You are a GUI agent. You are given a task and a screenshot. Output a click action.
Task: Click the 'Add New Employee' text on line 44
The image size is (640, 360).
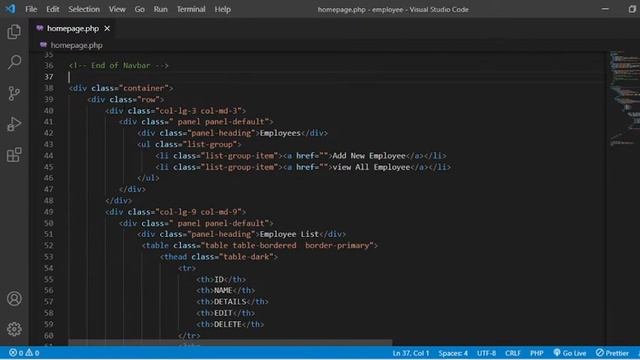(369, 156)
